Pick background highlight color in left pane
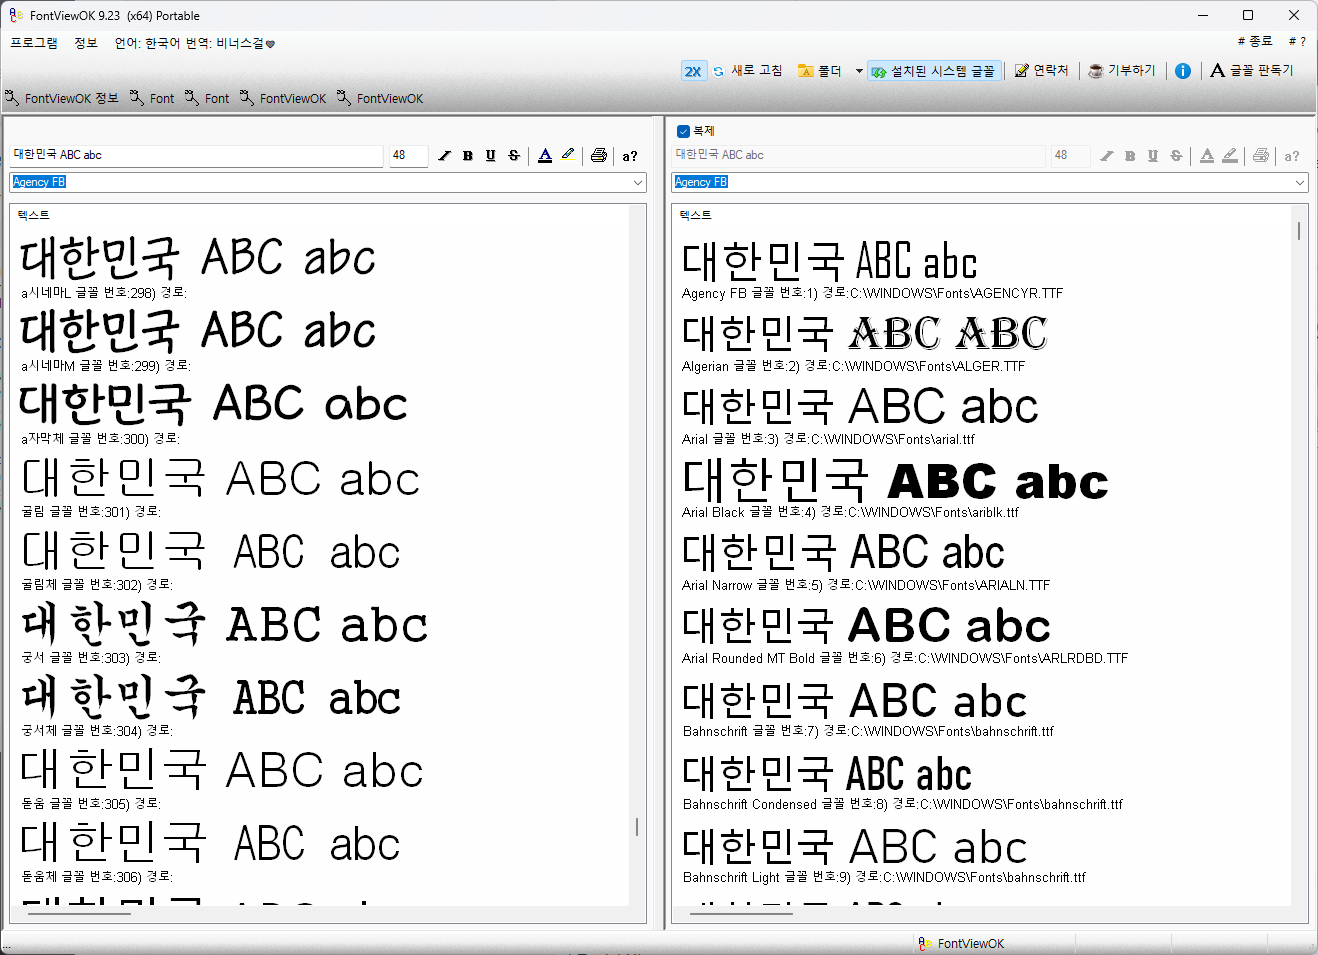Screen dimensions: 1318x955 coord(568,156)
